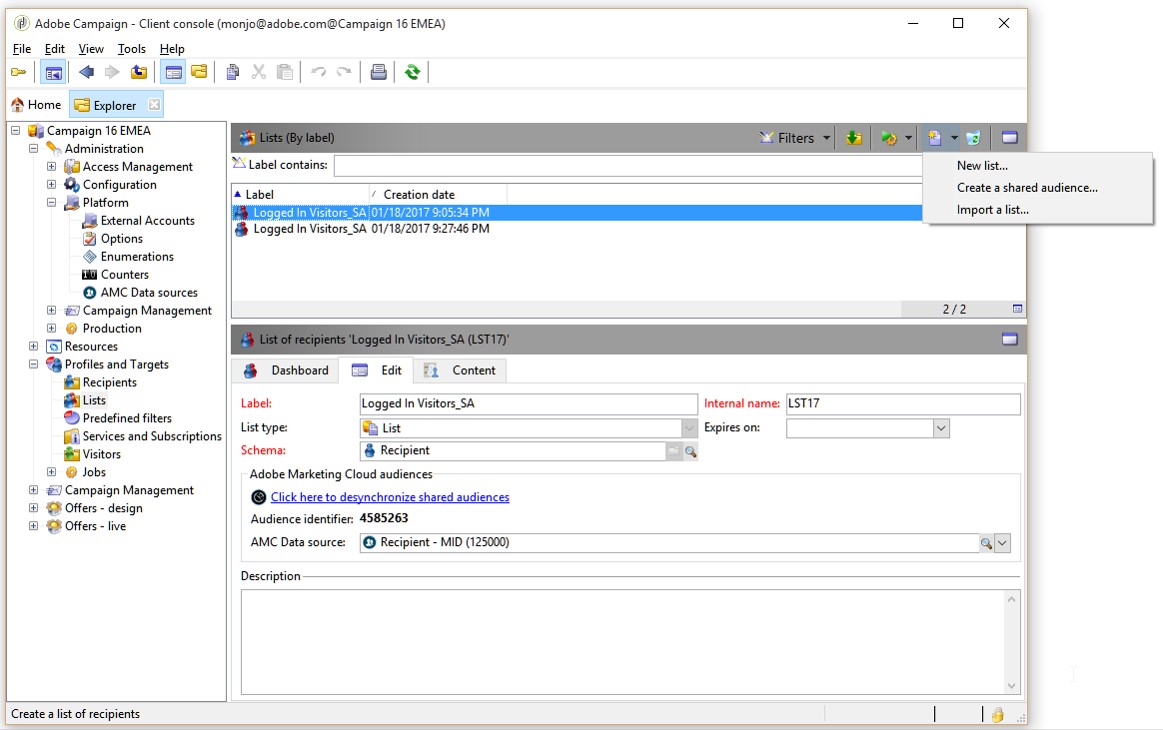Click inside the Description text area
This screenshot has width=1163, height=730.
(x=623, y=642)
